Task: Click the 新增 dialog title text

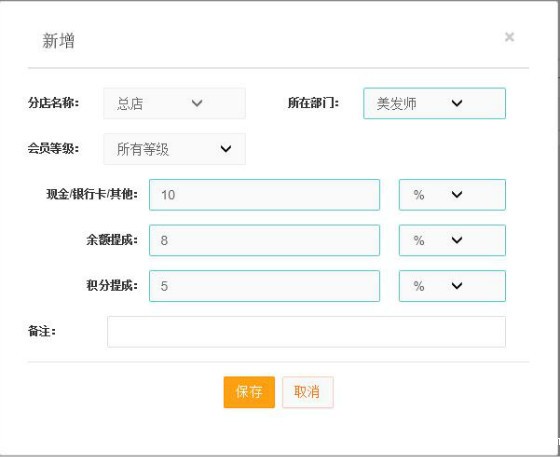Action: pyautogui.click(x=58, y=40)
